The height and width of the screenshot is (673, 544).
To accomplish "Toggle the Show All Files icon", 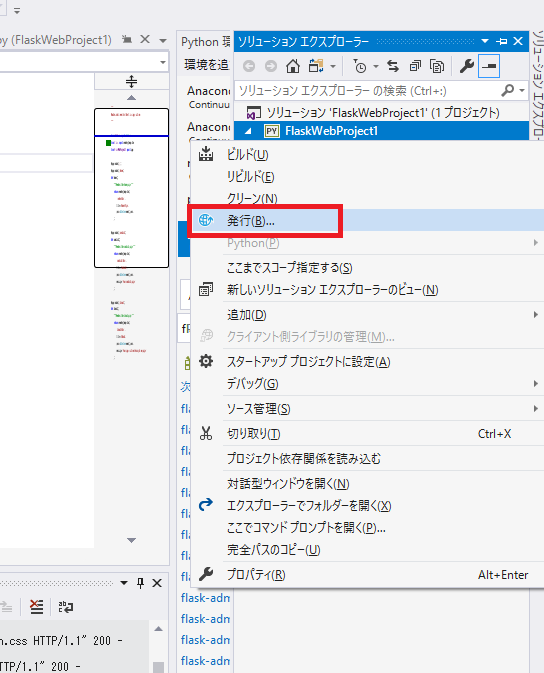I will click(437, 66).
